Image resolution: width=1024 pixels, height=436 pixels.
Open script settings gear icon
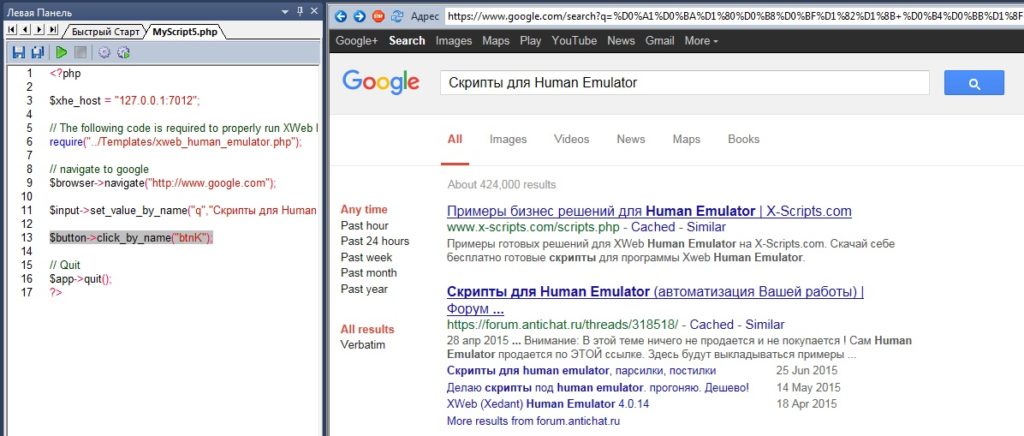click(x=104, y=53)
